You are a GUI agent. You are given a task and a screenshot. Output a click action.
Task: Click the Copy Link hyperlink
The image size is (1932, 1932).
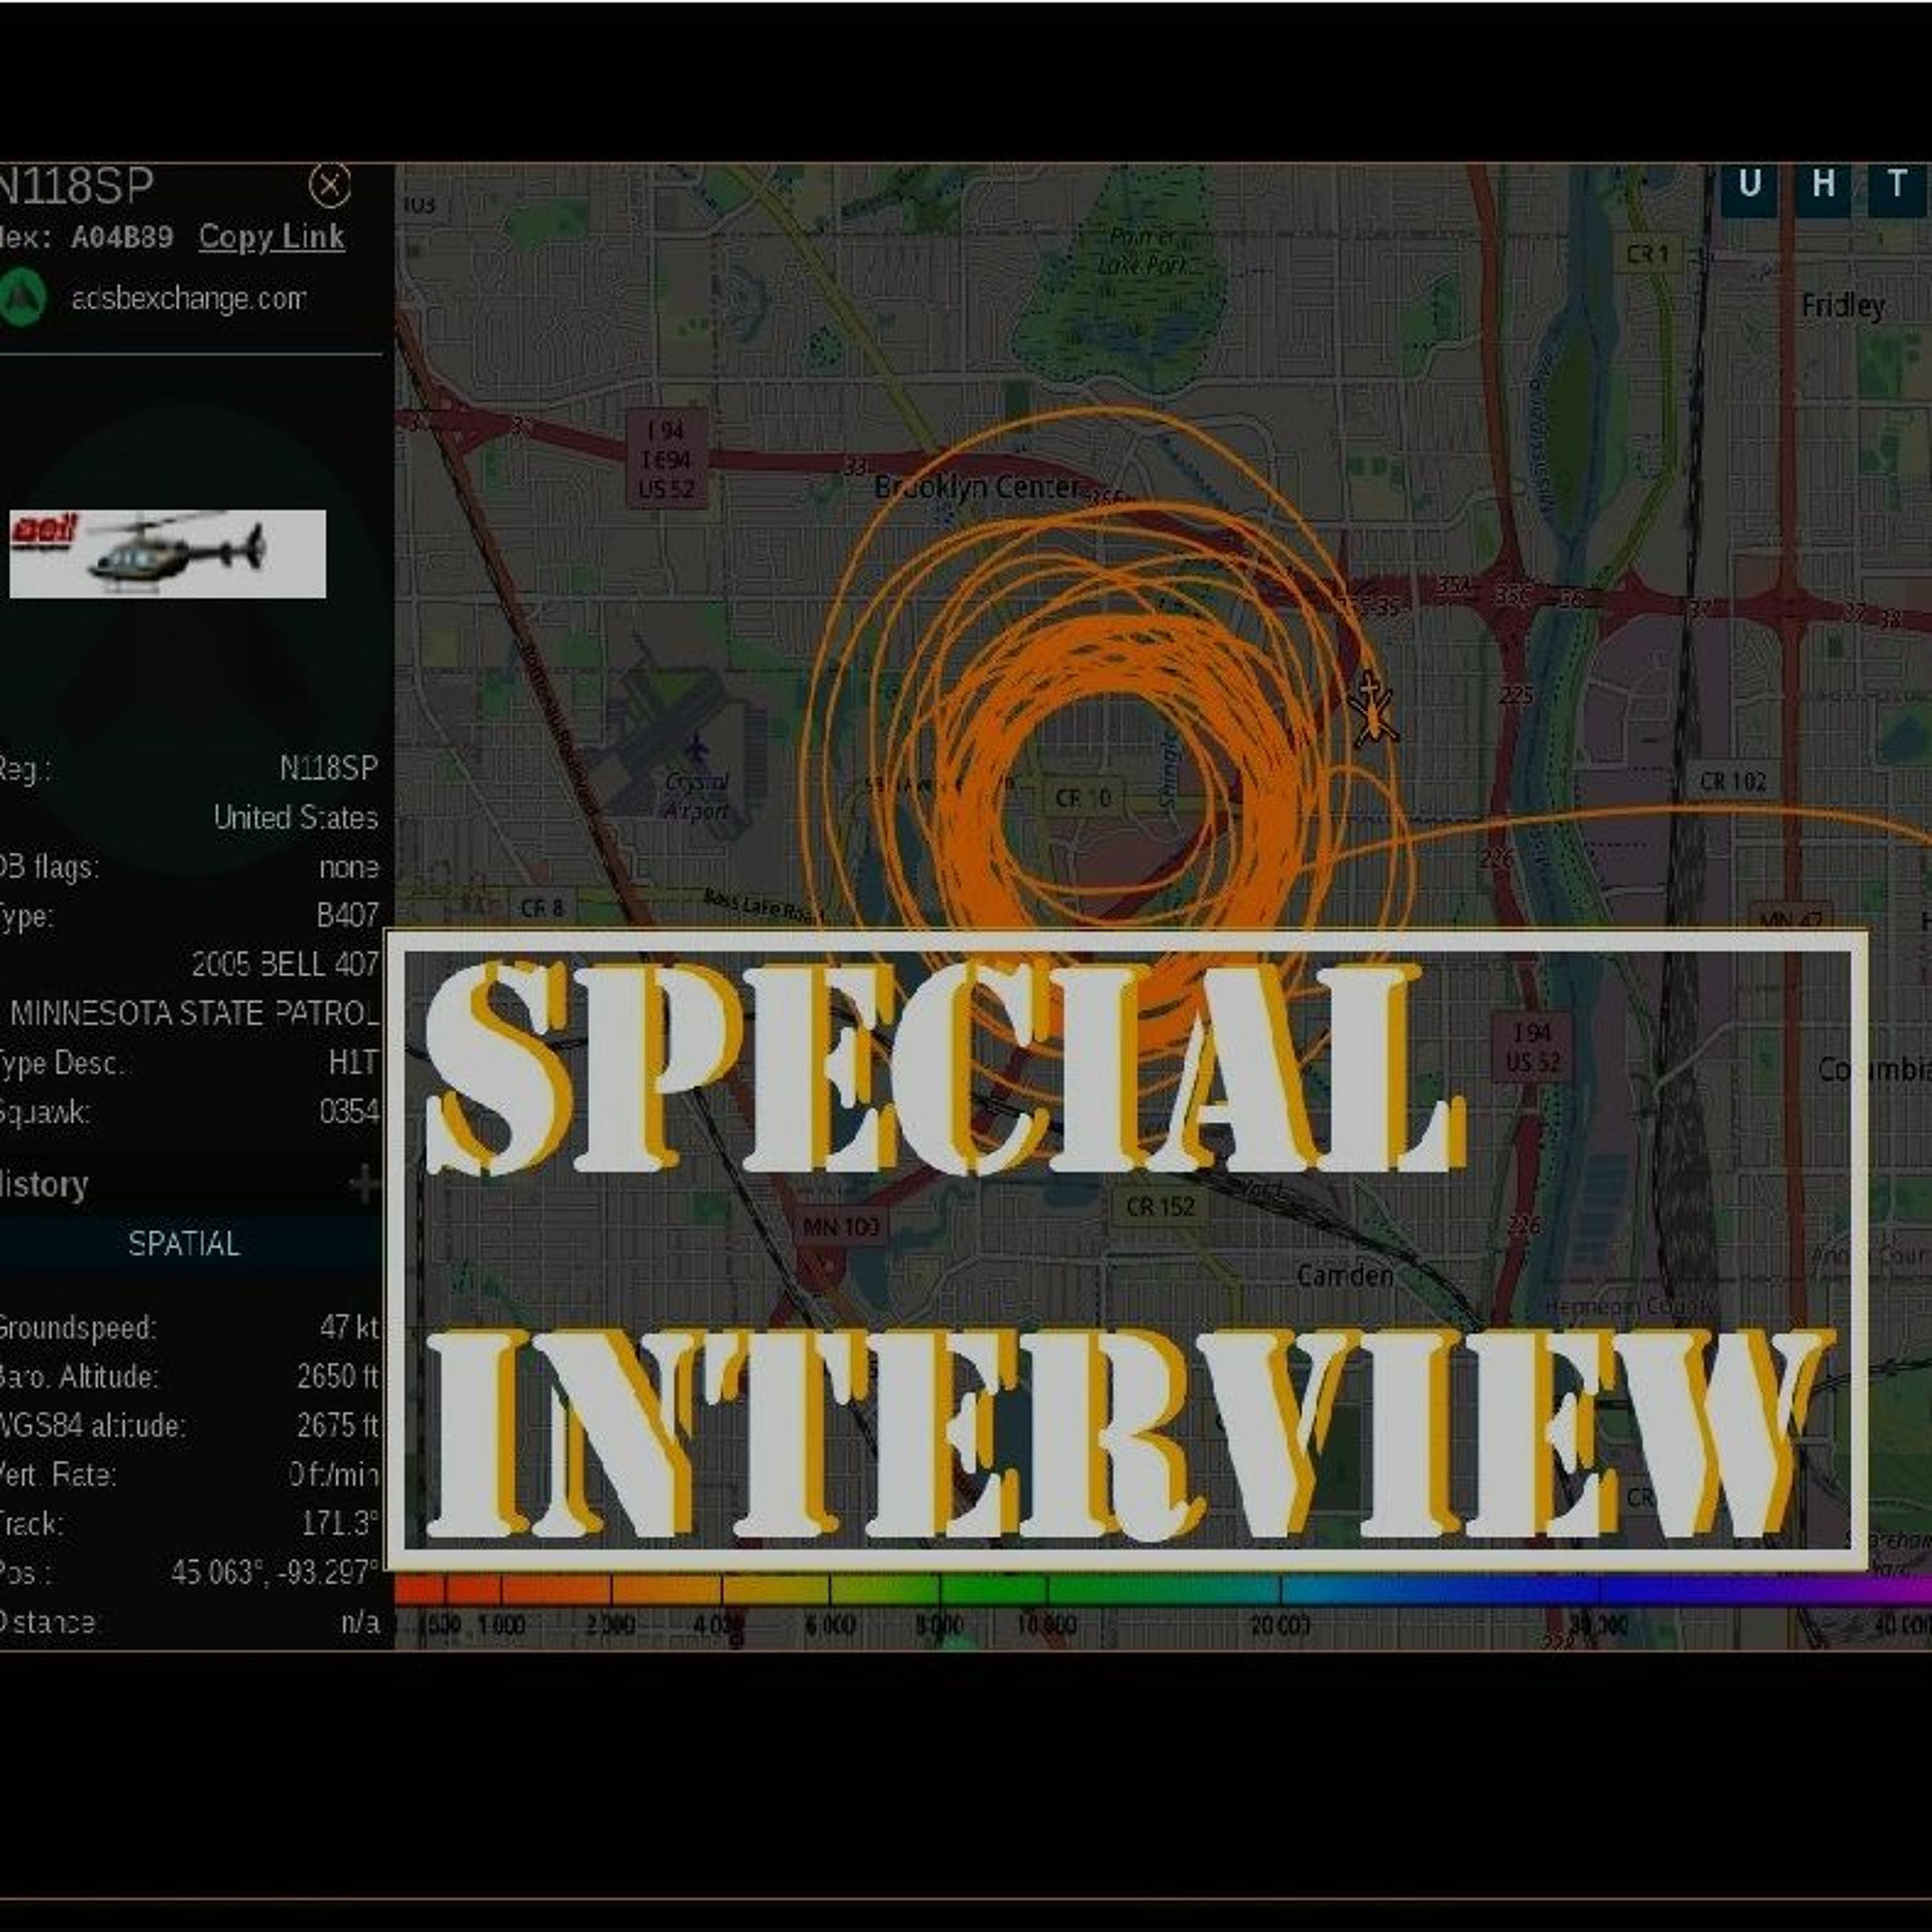(271, 237)
